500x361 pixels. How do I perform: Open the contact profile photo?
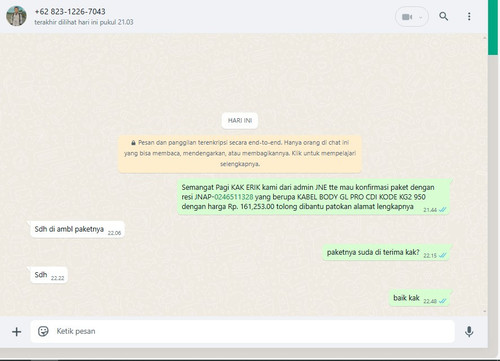click(x=16, y=16)
